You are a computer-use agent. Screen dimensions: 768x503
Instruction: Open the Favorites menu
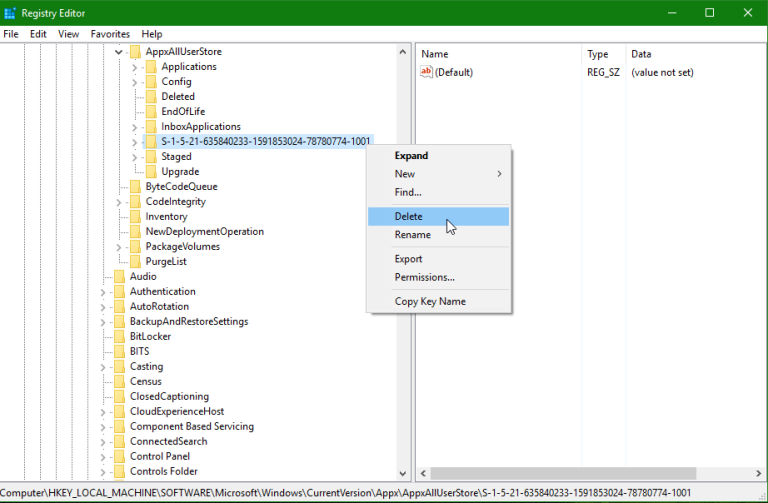(110, 34)
